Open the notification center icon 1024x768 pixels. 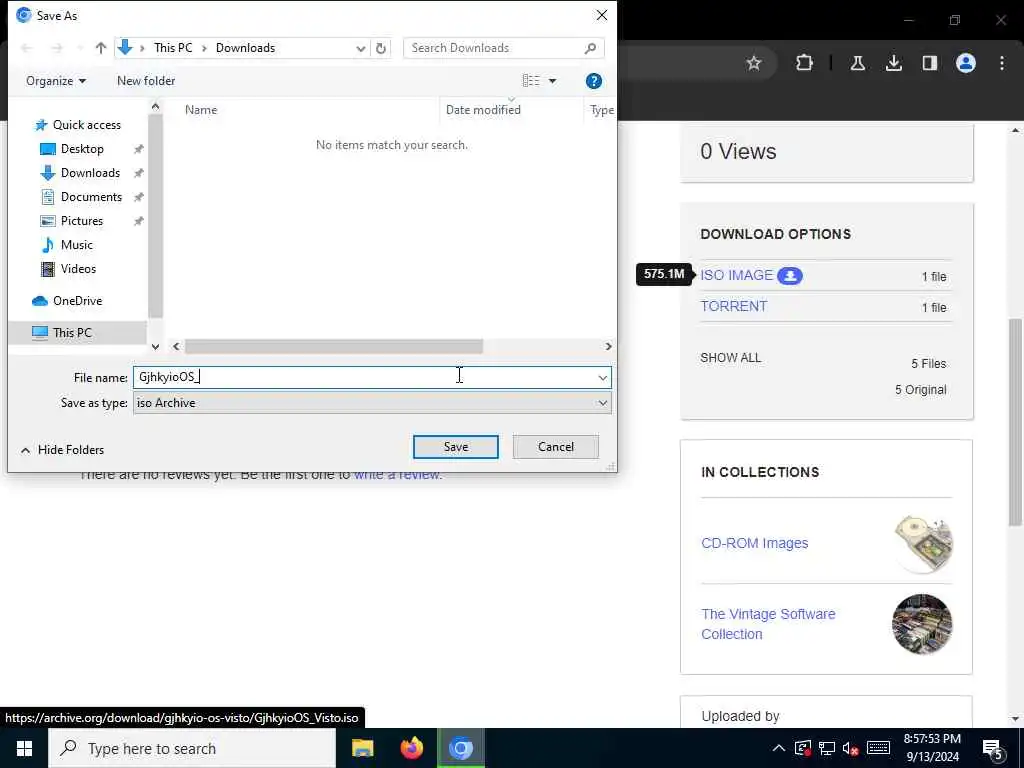tap(993, 749)
